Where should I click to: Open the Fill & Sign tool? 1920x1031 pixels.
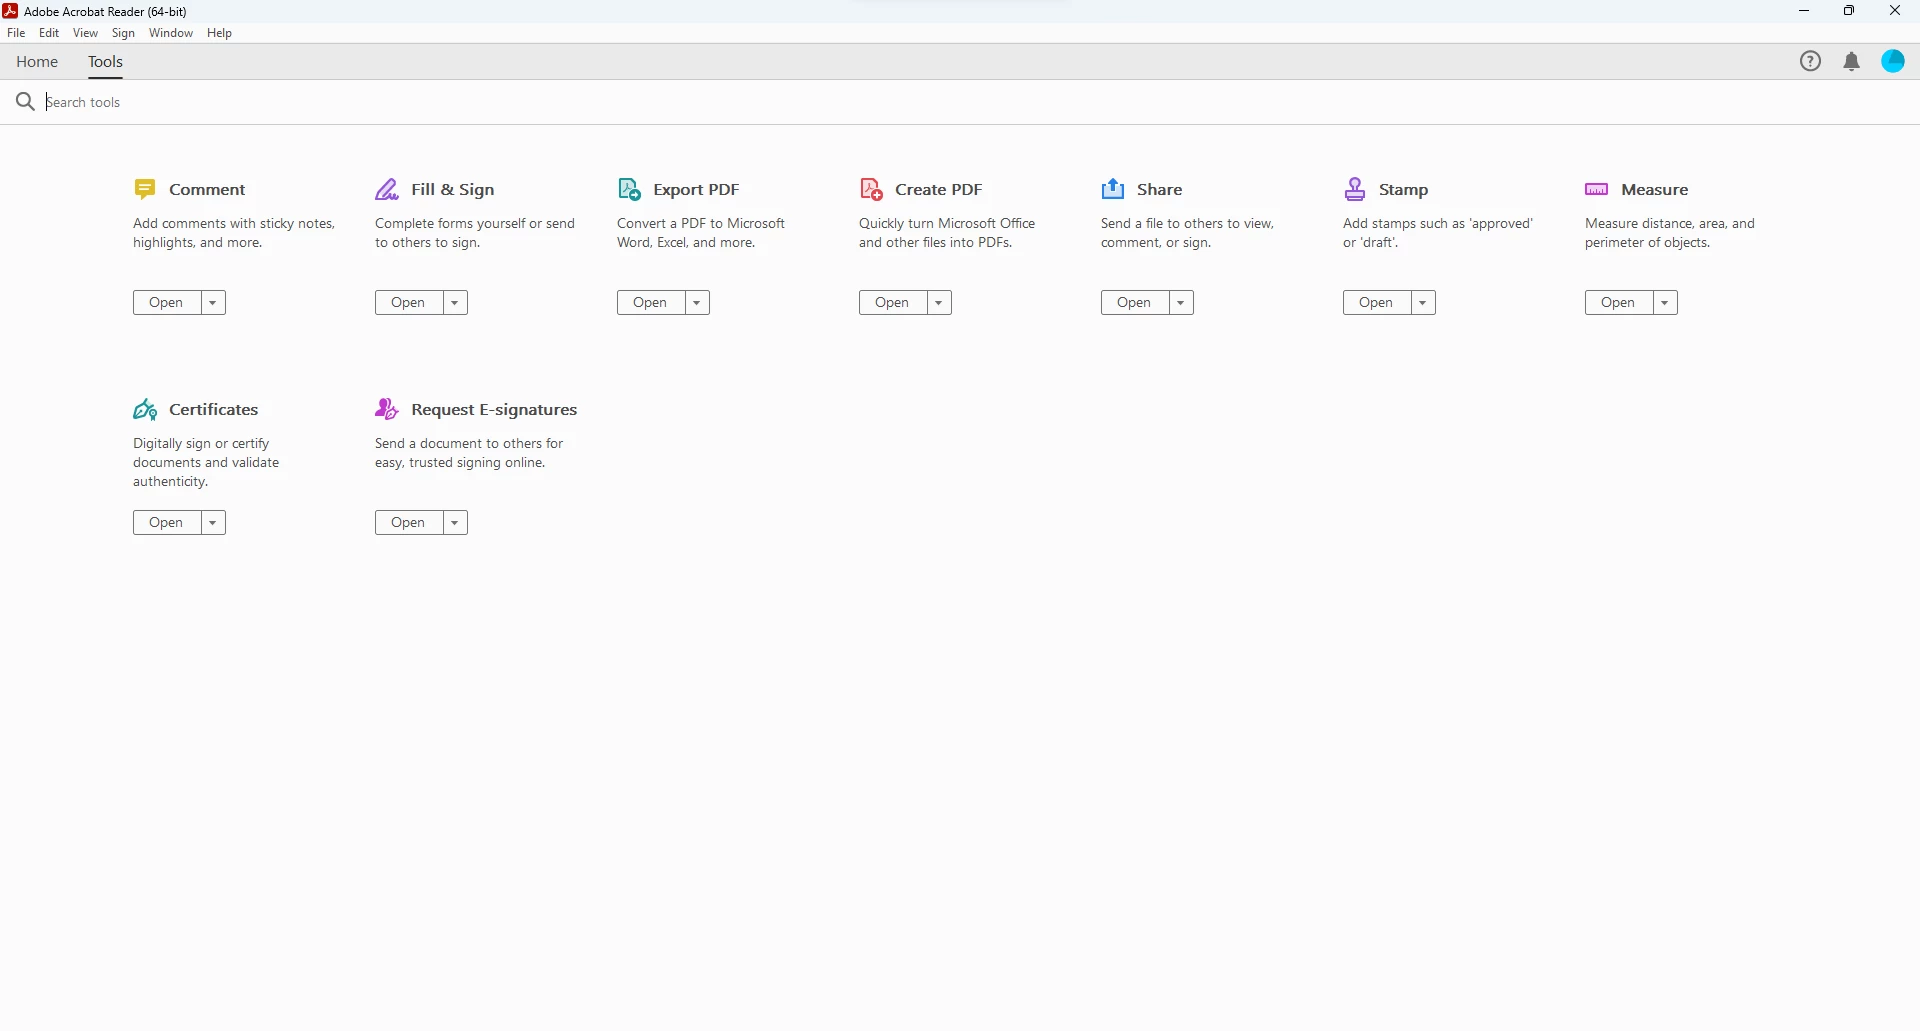coord(409,303)
